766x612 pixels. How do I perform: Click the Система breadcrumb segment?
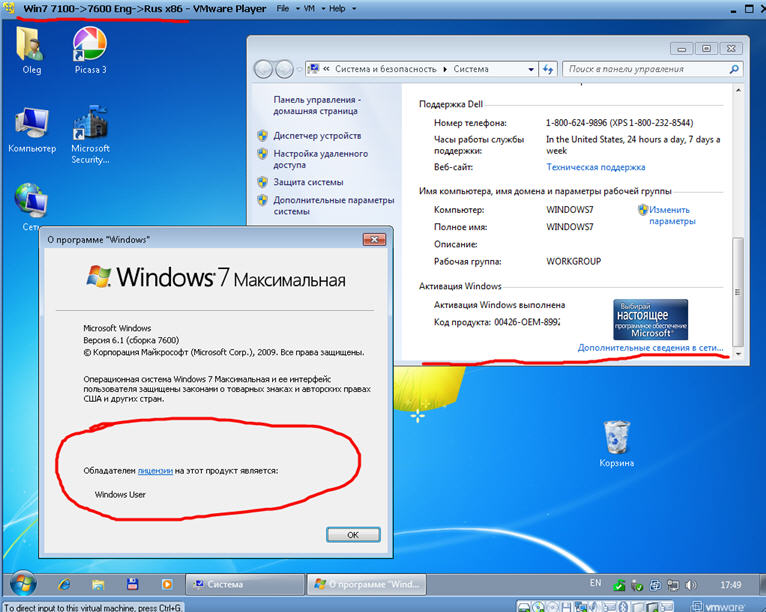471,69
